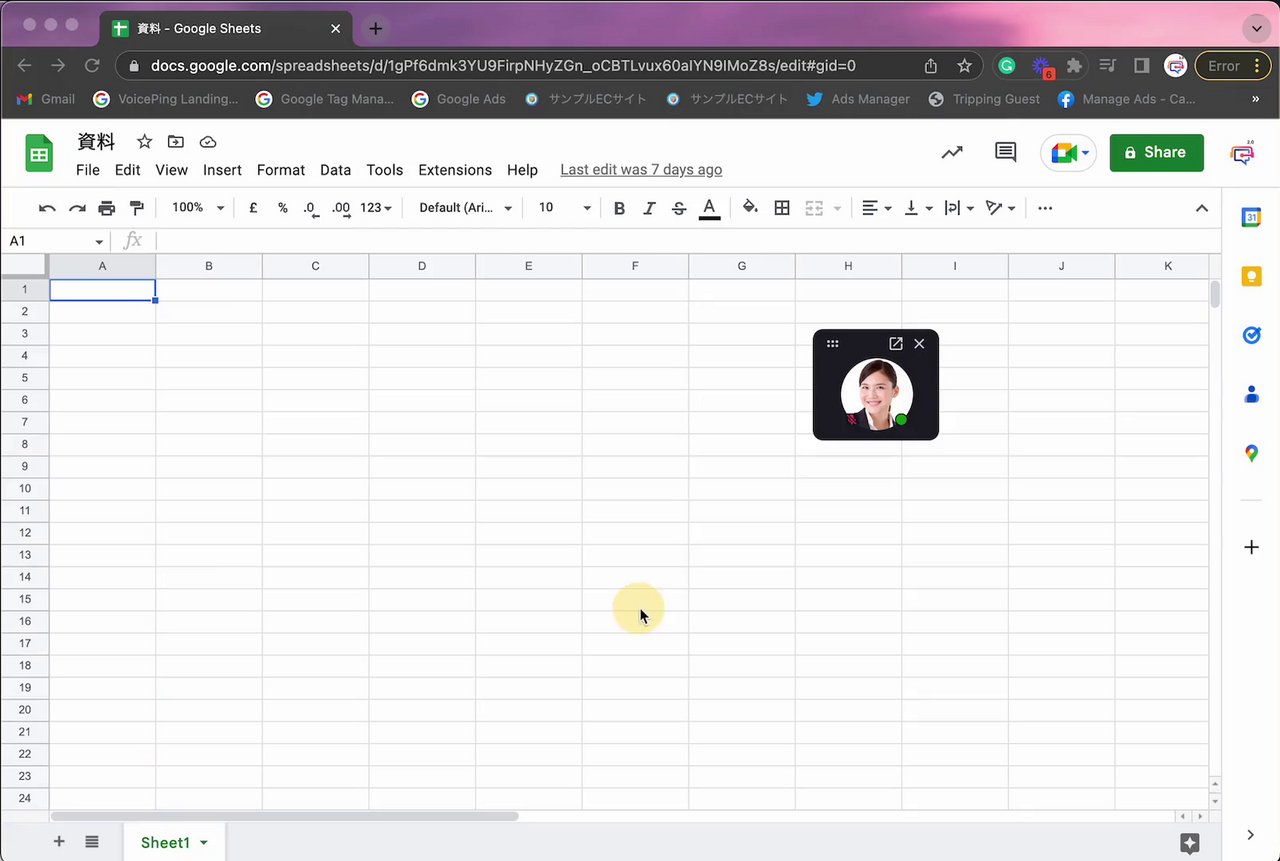Open the Horizontal align dropdown
Image resolution: width=1280 pixels, height=861 pixels.
click(x=877, y=208)
